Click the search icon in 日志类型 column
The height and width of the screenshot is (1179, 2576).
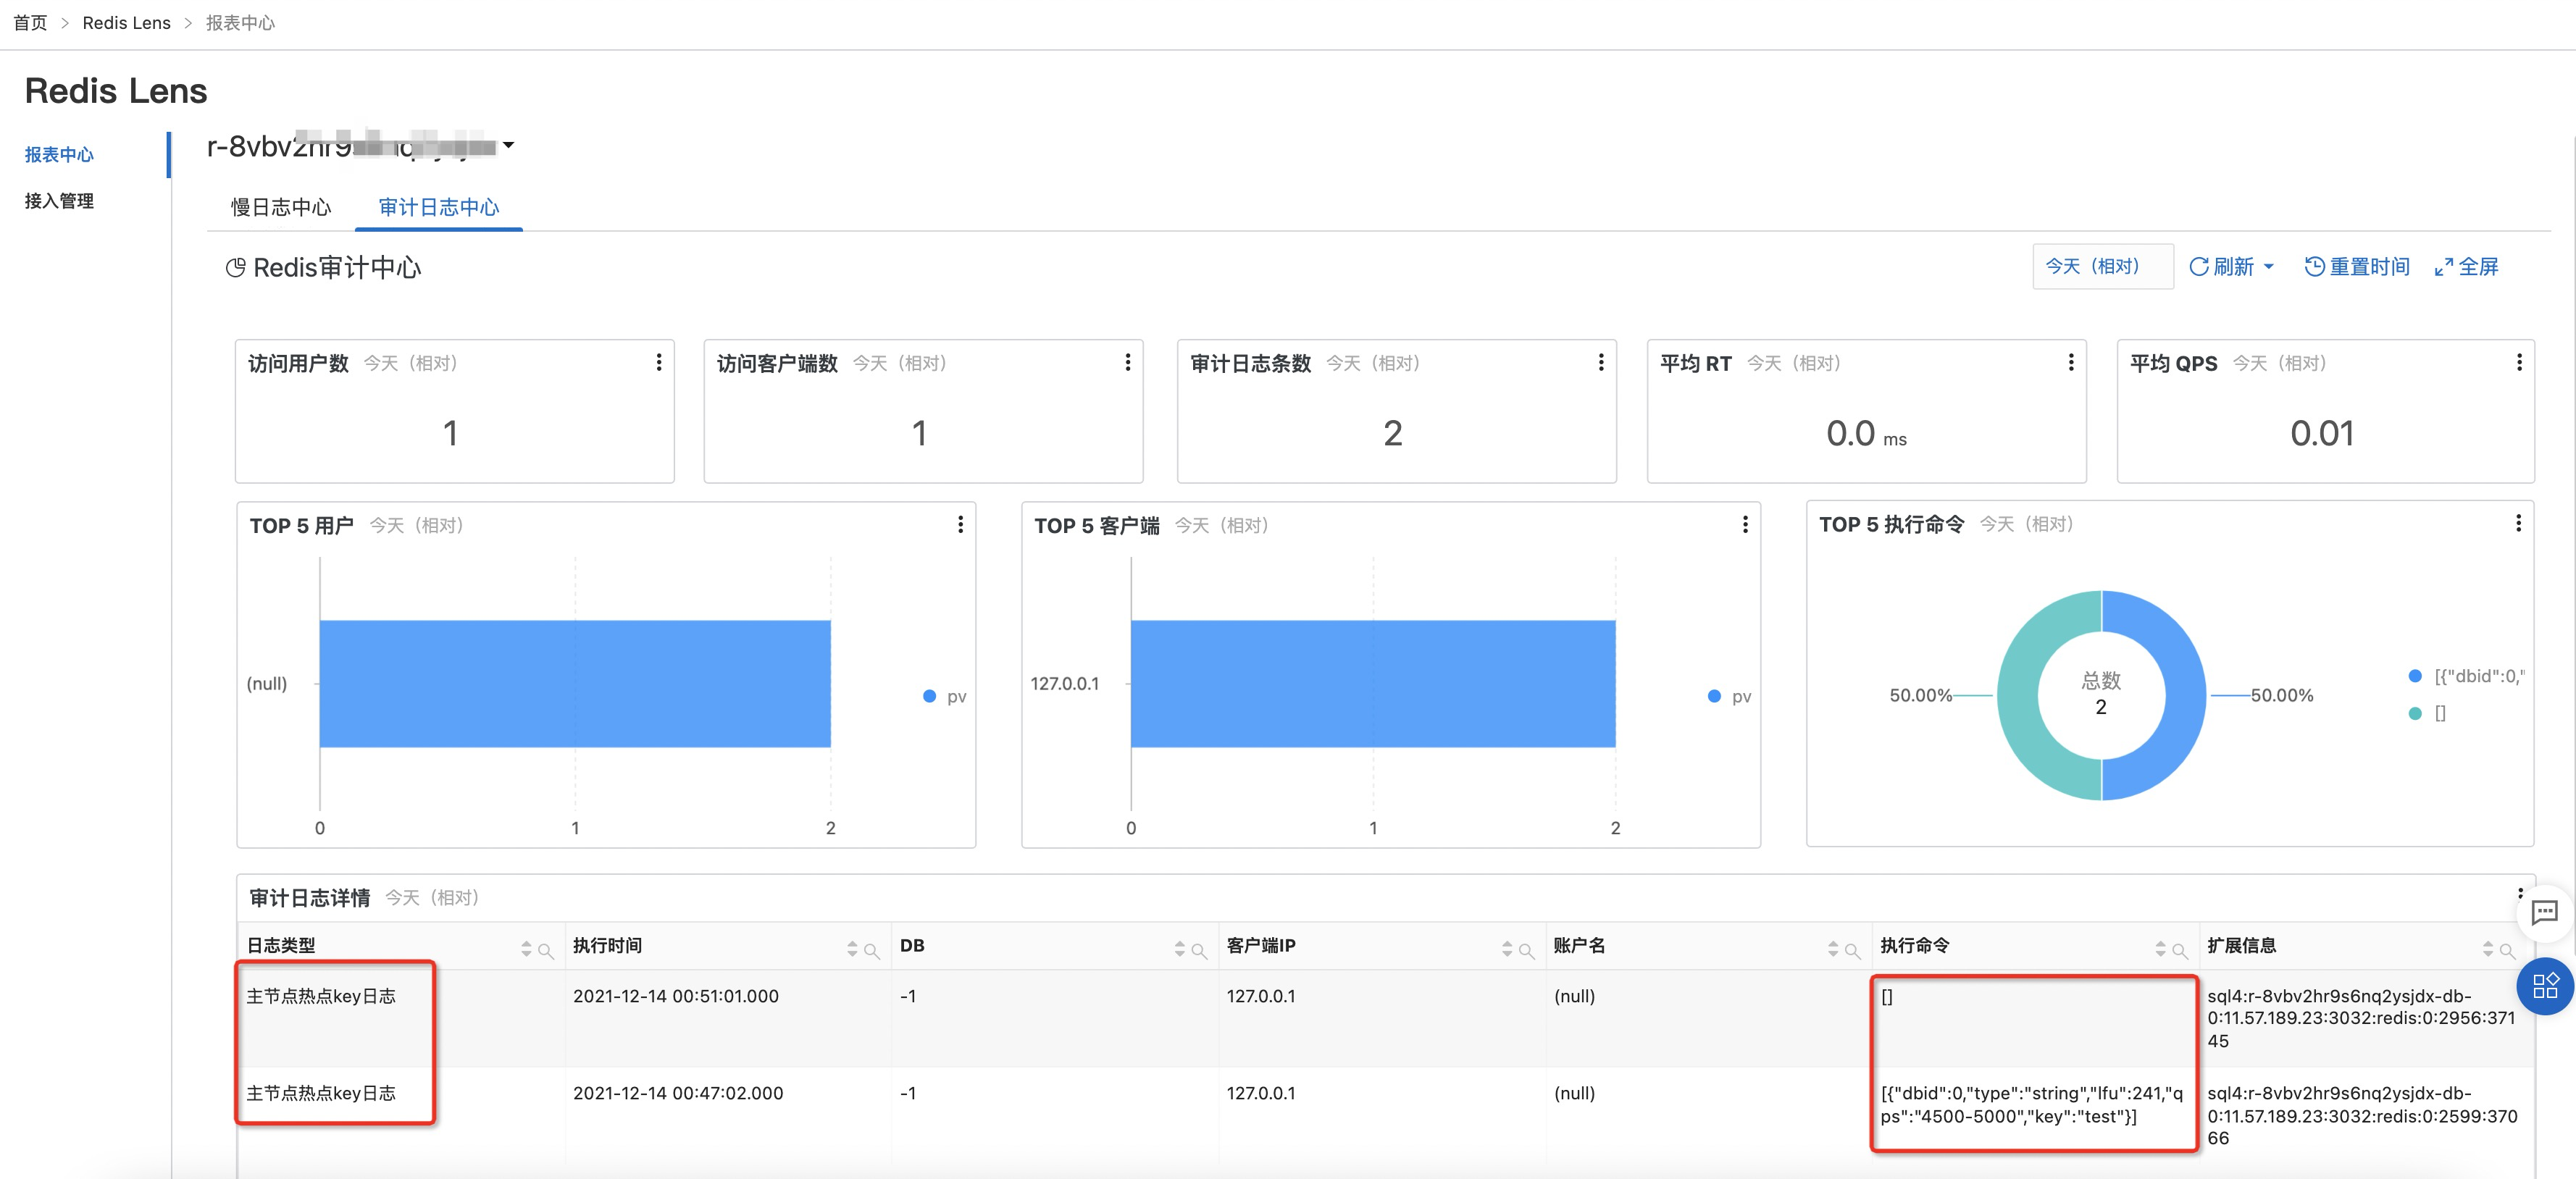tap(545, 950)
